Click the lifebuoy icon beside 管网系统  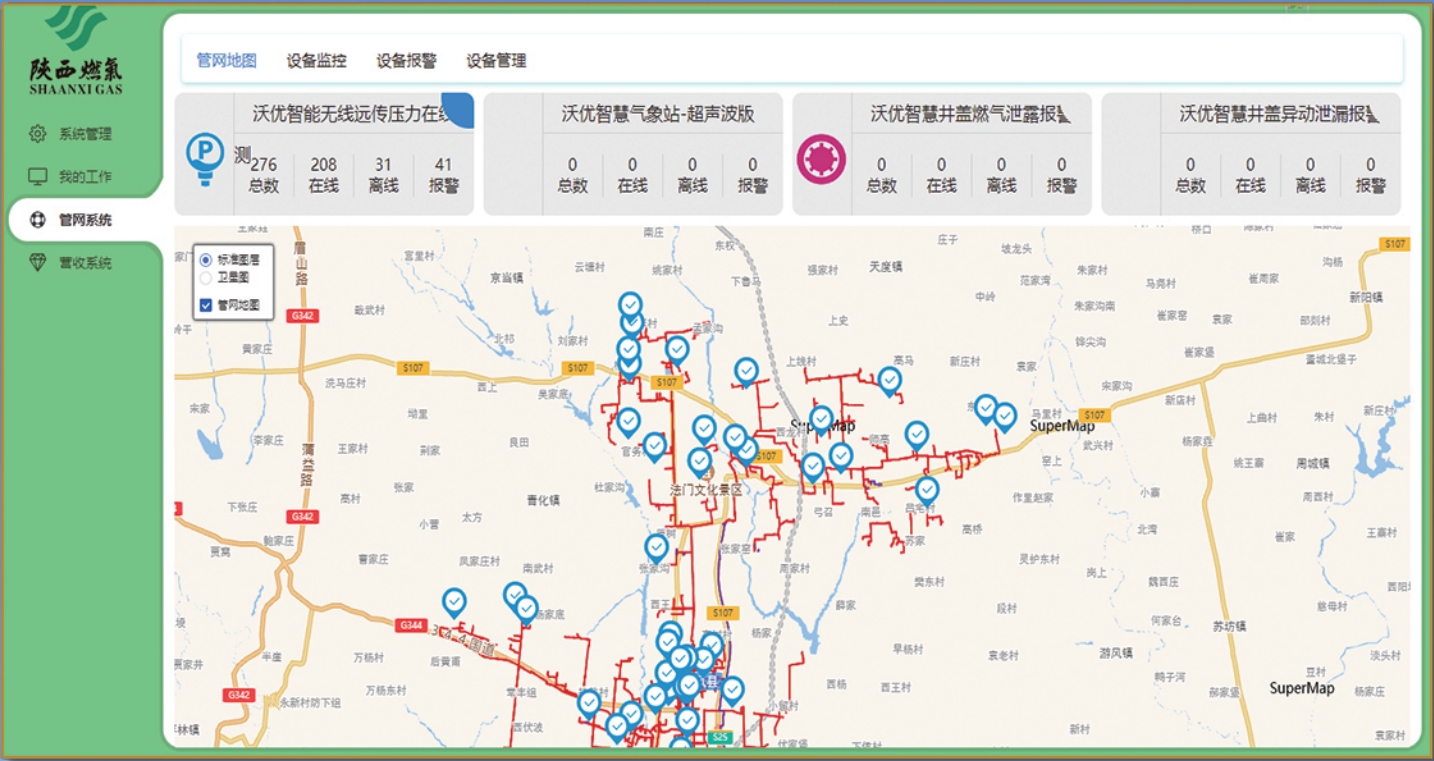38,220
